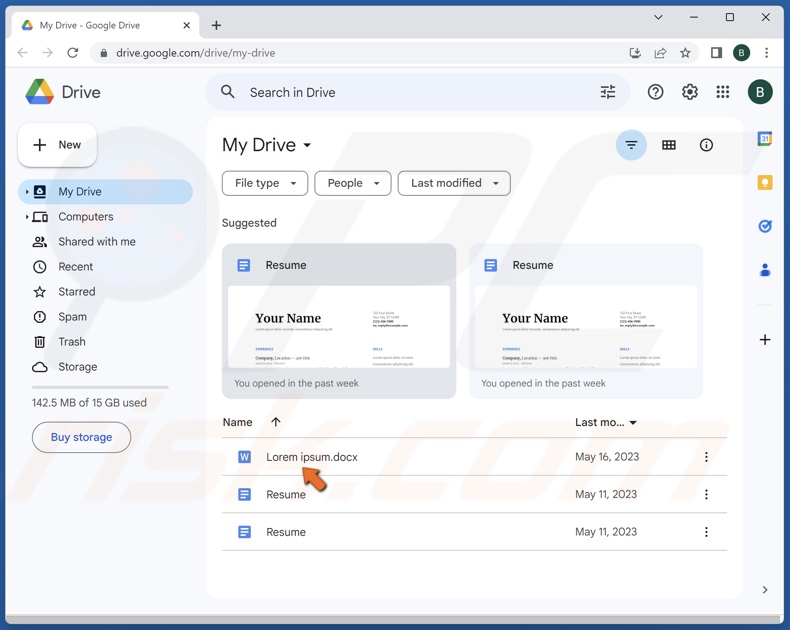Image resolution: width=790 pixels, height=630 pixels.
Task: Toggle the browser side panel
Action: click(x=716, y=53)
